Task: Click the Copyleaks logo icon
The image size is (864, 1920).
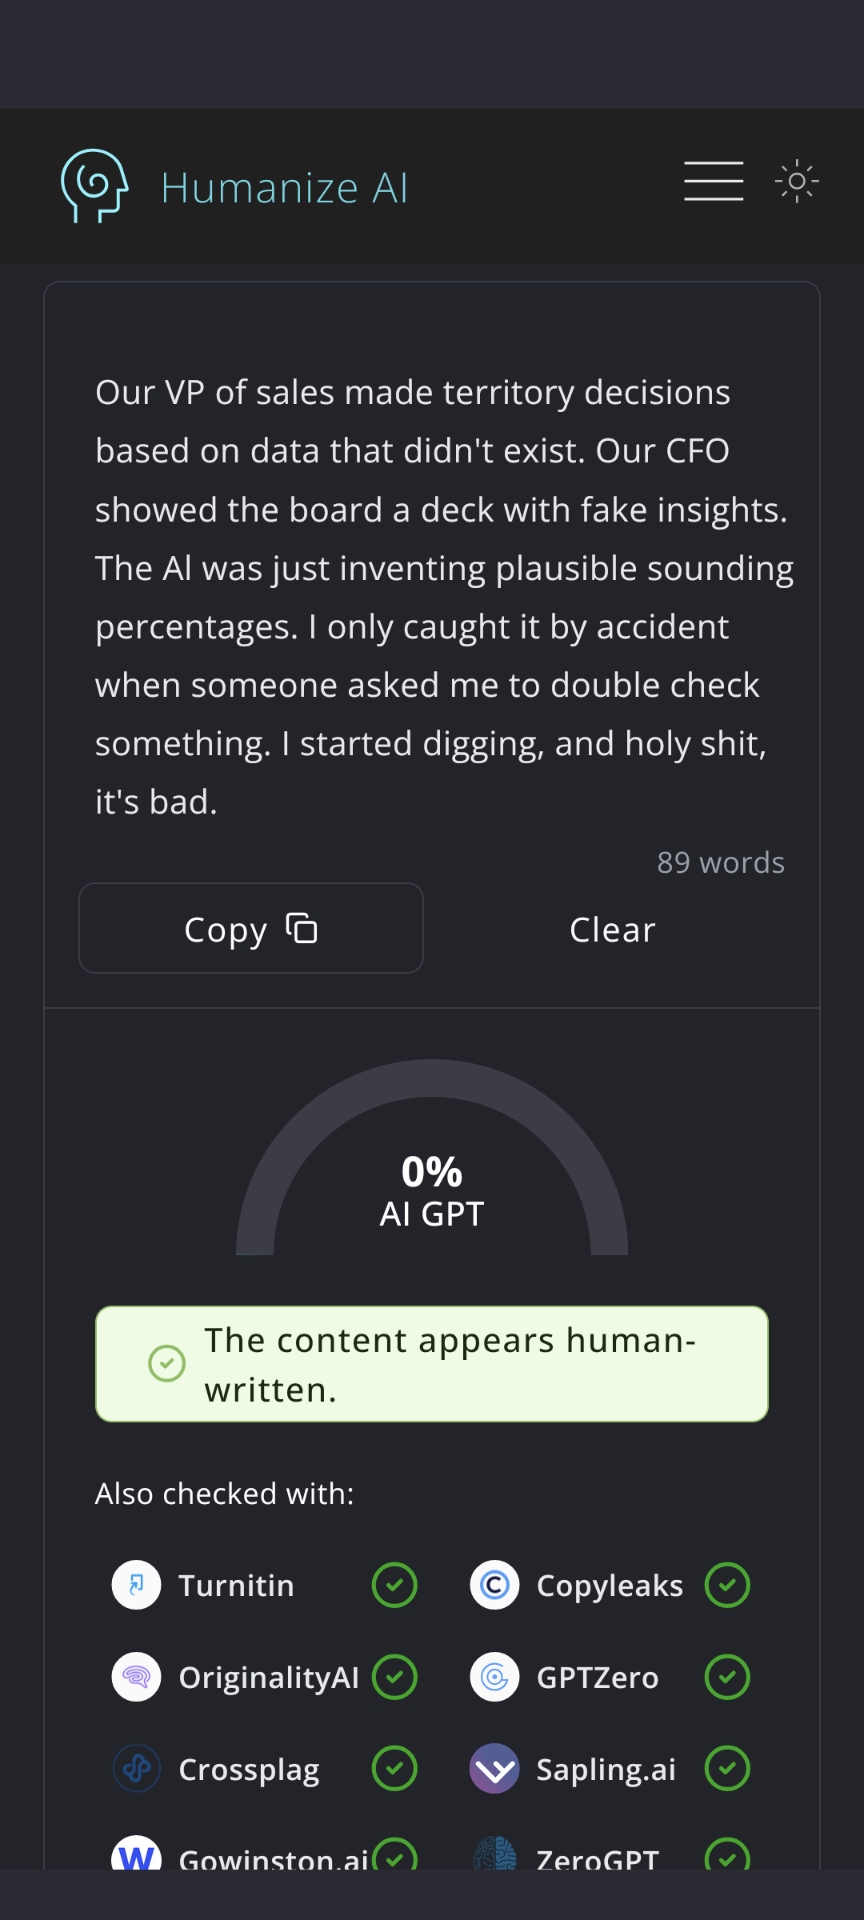Action: [494, 1585]
